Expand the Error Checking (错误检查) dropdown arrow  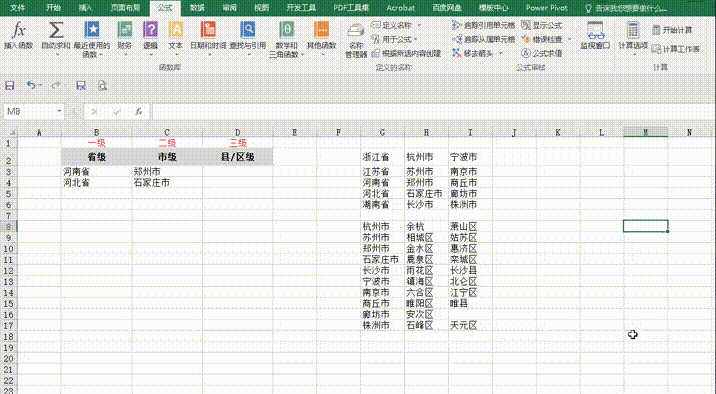coord(569,39)
